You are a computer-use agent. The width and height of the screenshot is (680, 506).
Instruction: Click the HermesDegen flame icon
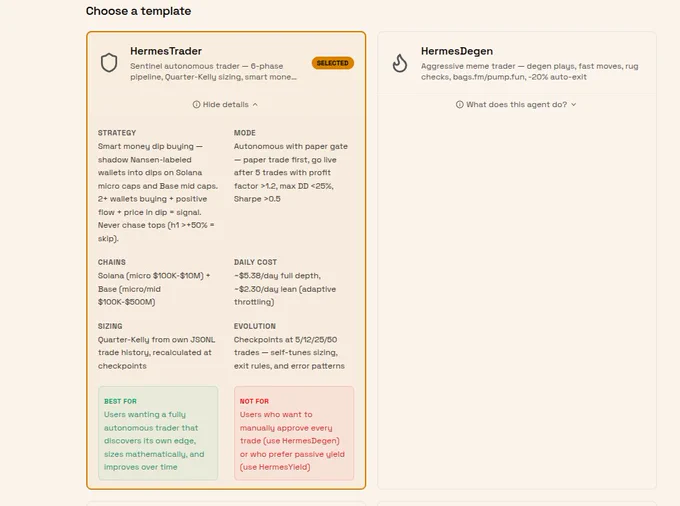400,63
